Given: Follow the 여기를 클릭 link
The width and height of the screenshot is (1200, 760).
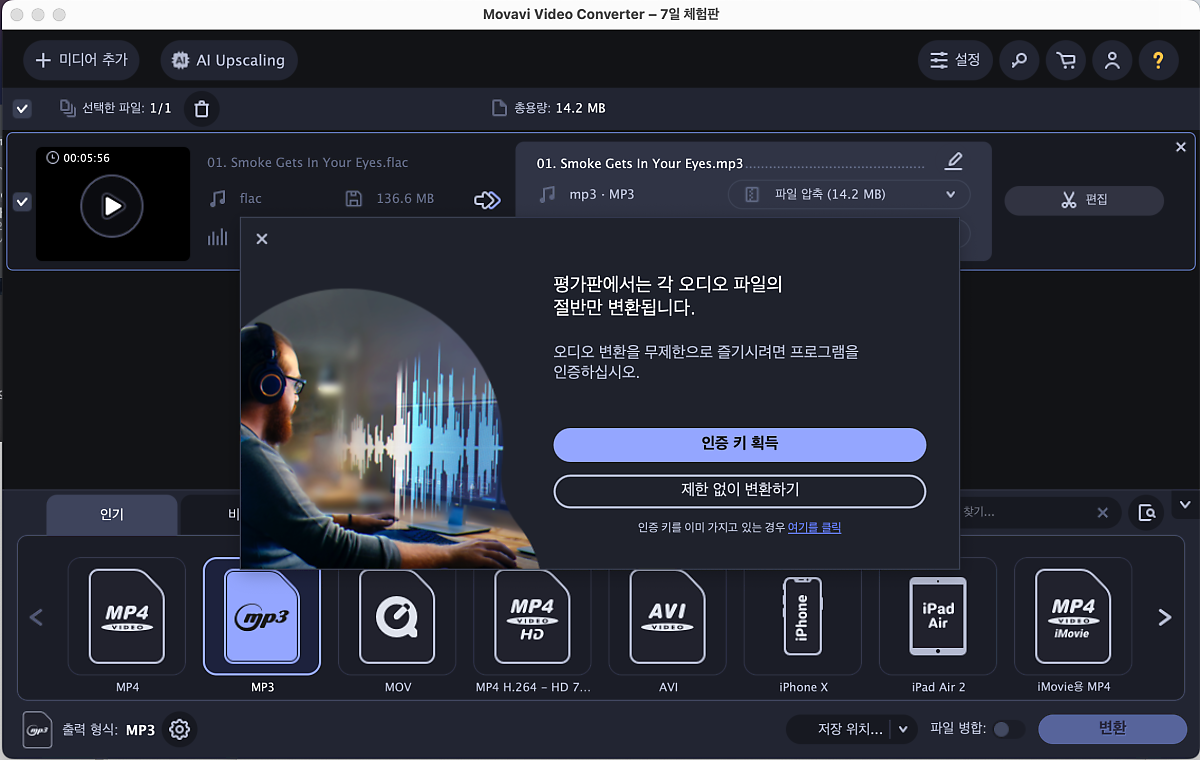Looking at the screenshot, I should pyautogui.click(x=814, y=527).
